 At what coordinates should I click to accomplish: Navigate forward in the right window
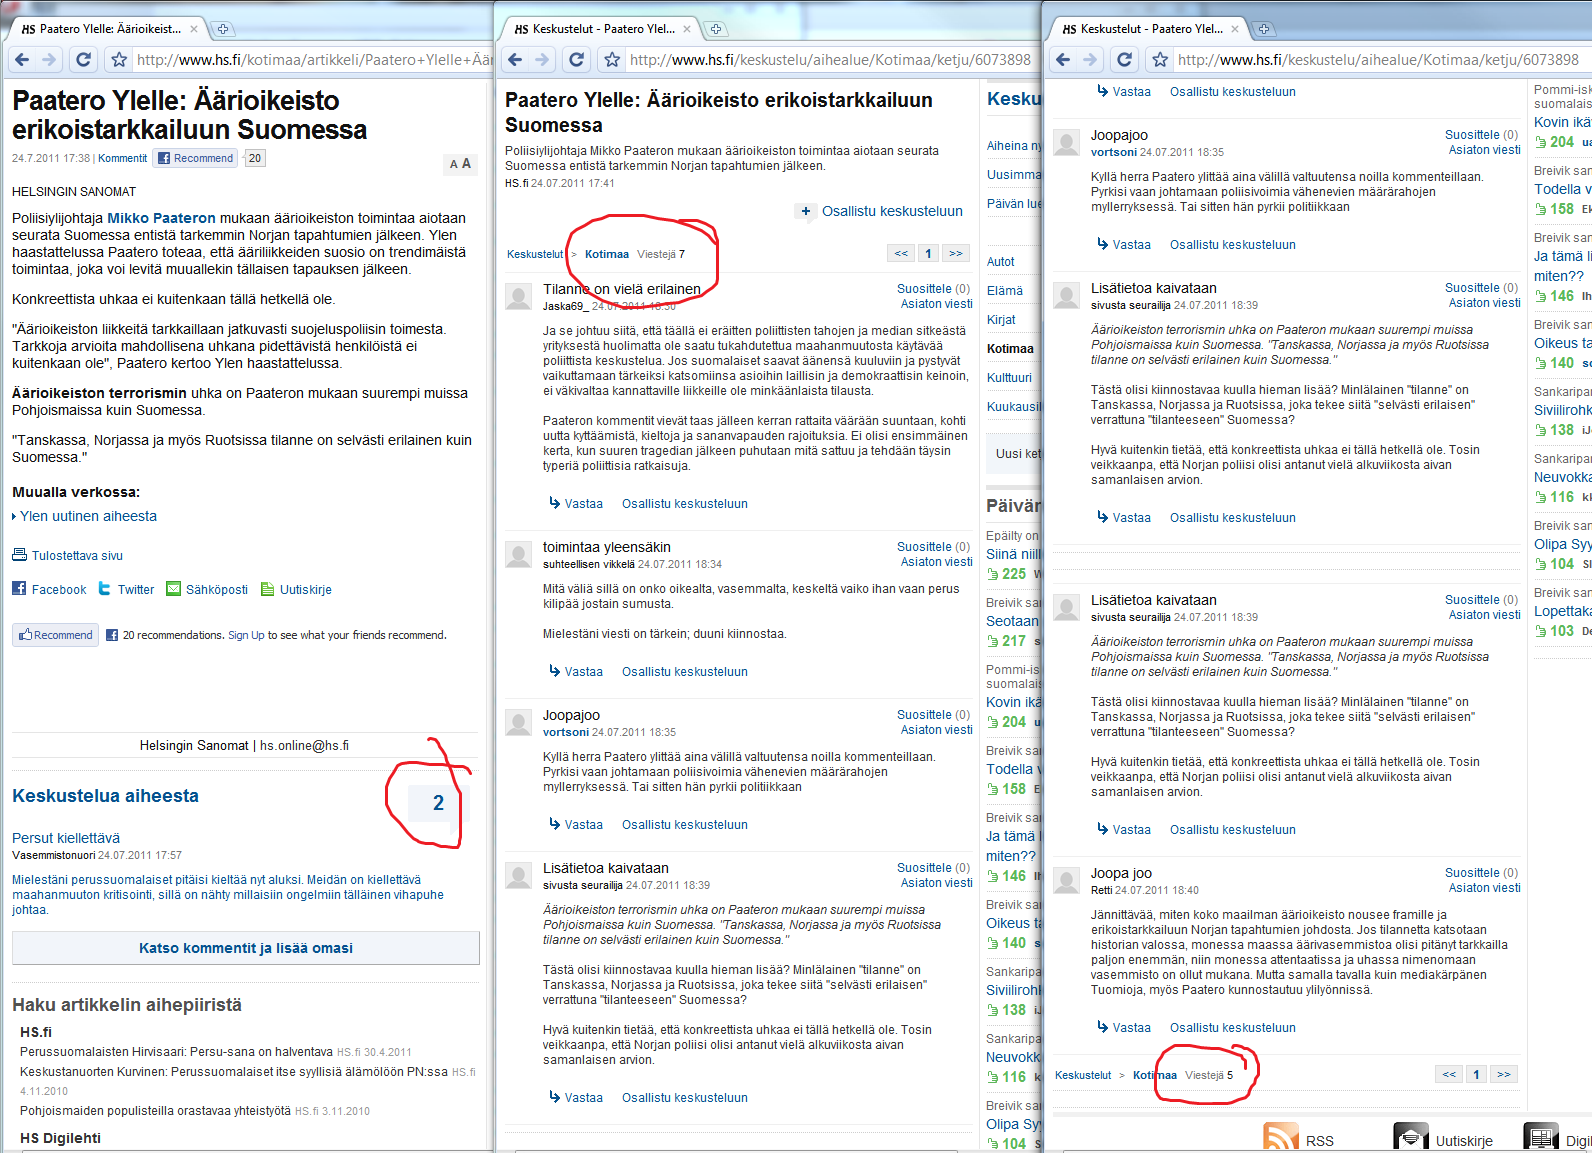click(x=1090, y=60)
